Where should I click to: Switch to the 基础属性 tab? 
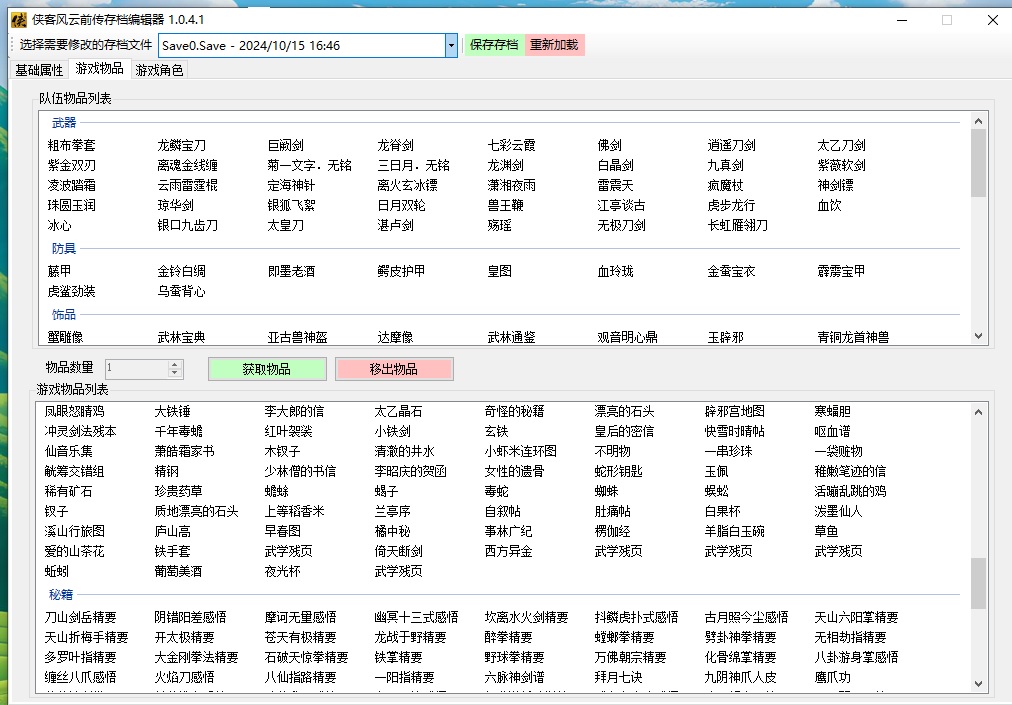tap(39, 70)
